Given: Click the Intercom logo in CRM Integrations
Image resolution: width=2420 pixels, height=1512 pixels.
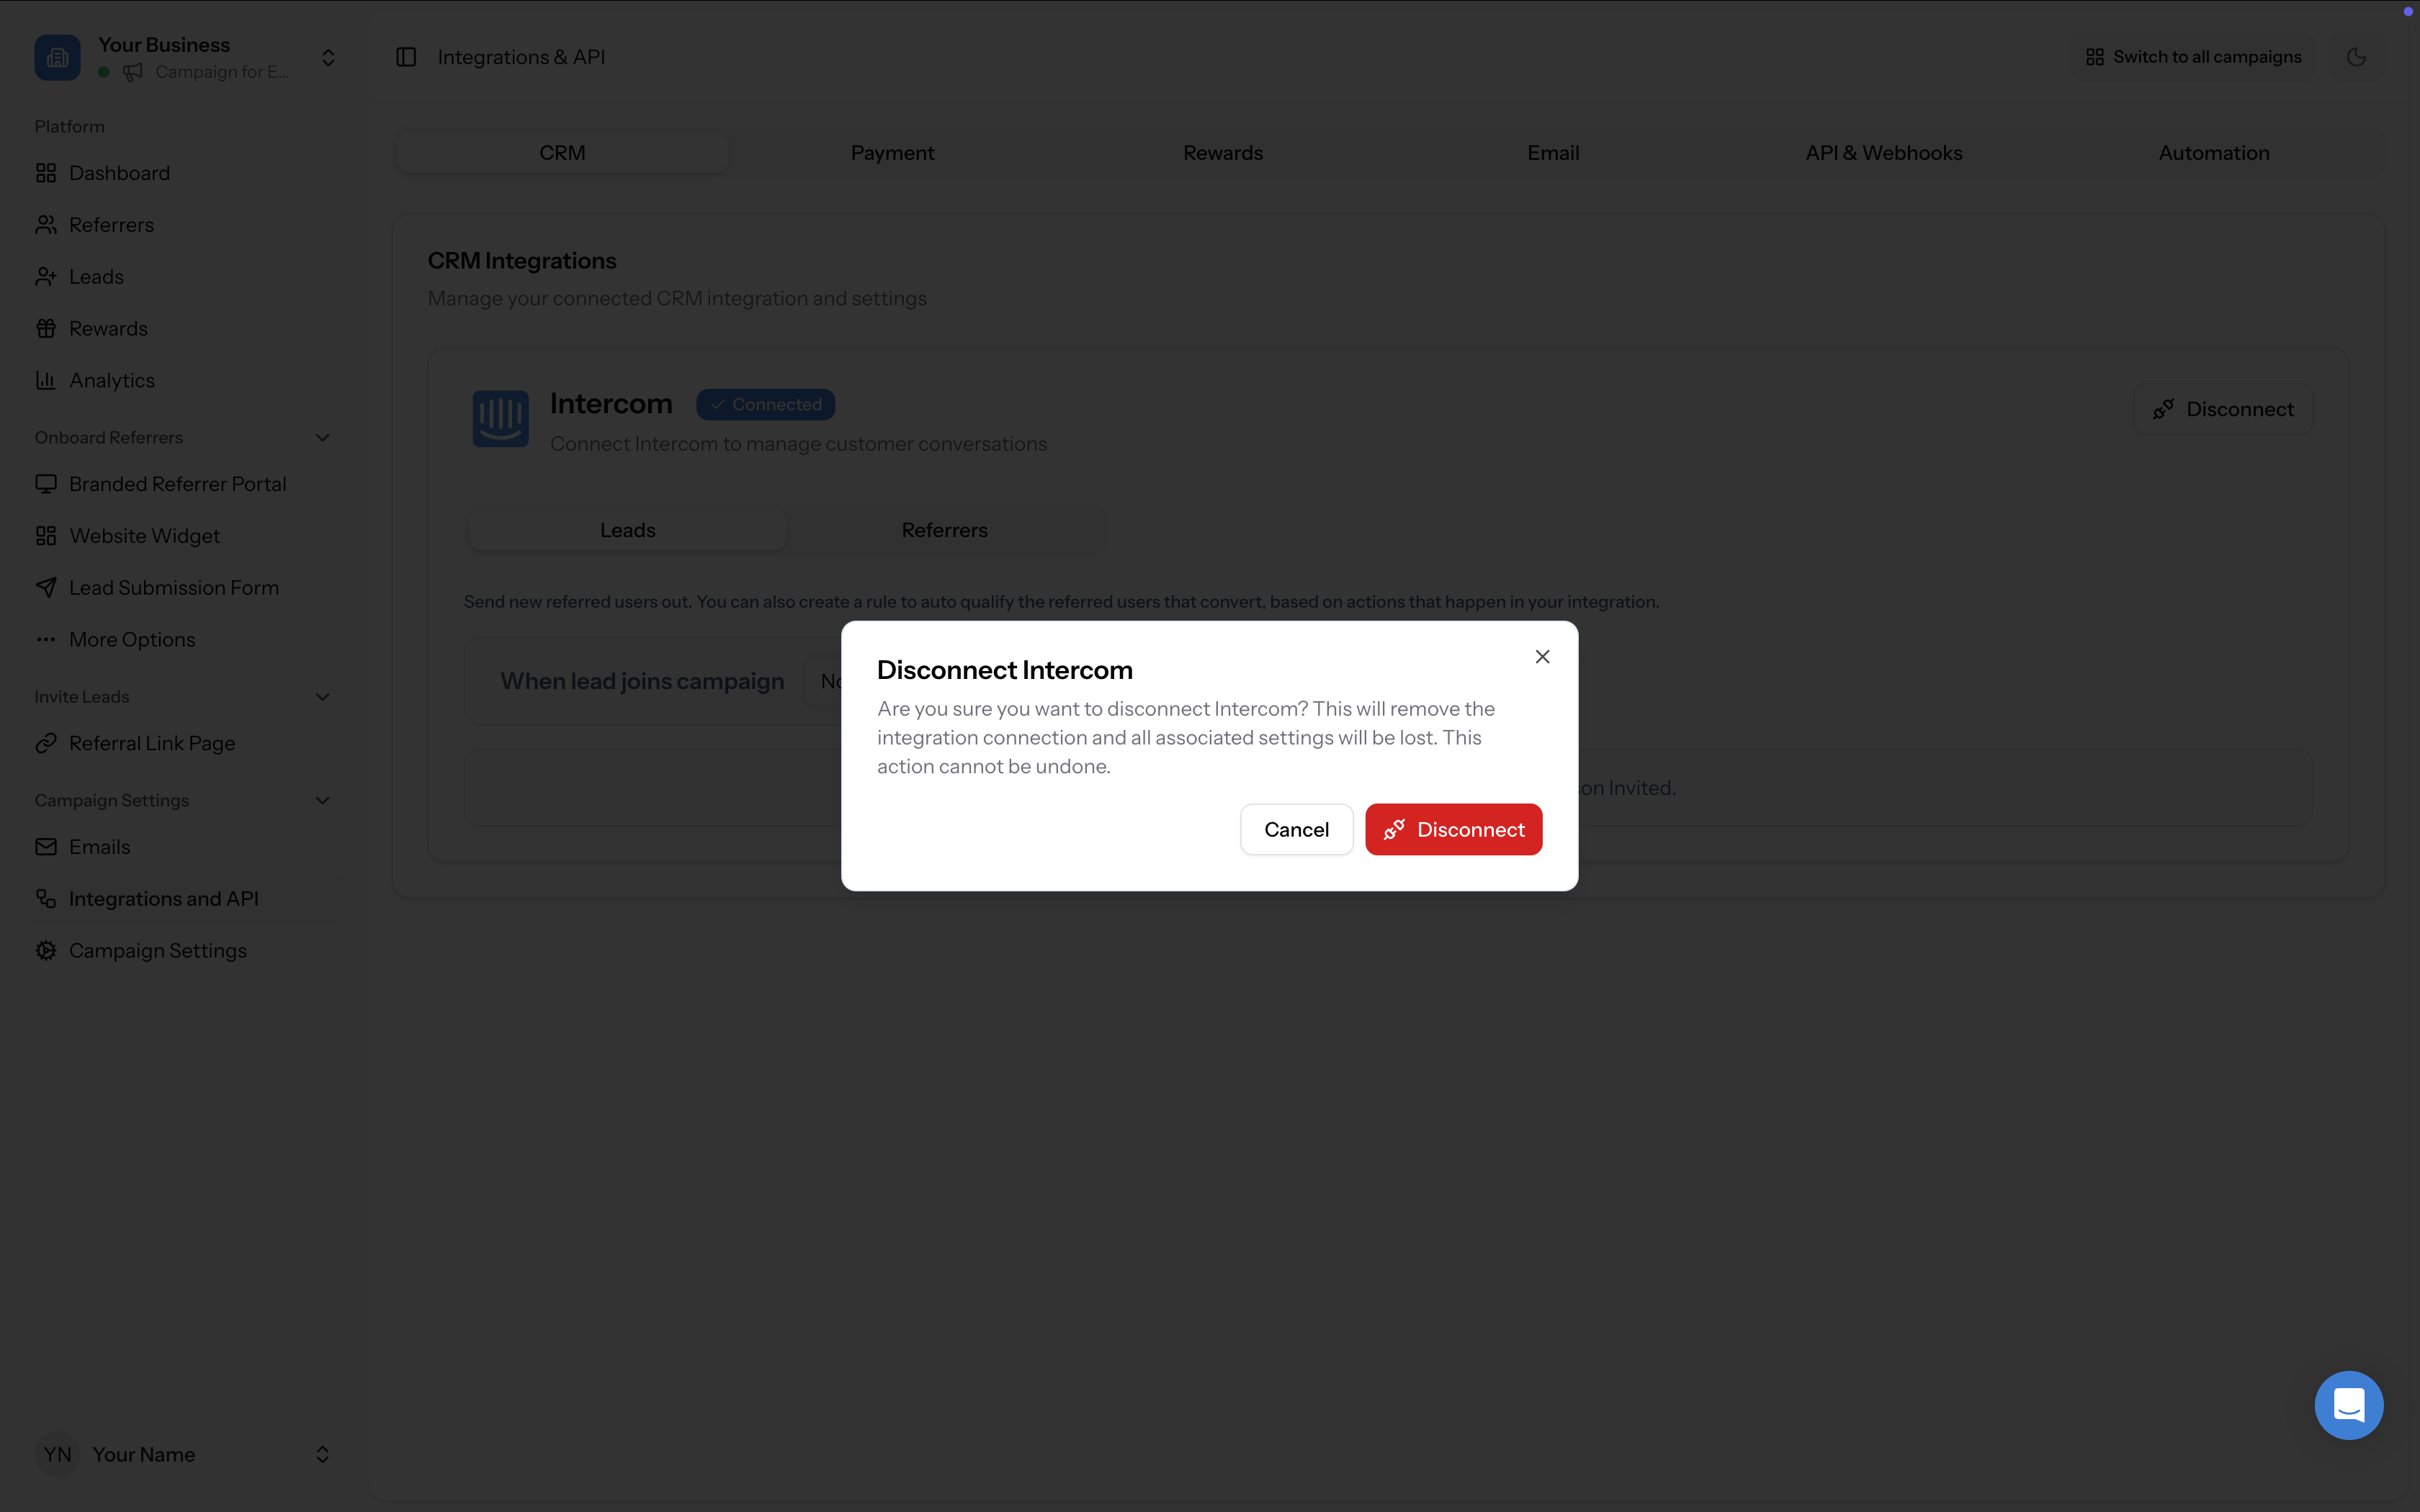Looking at the screenshot, I should point(500,418).
